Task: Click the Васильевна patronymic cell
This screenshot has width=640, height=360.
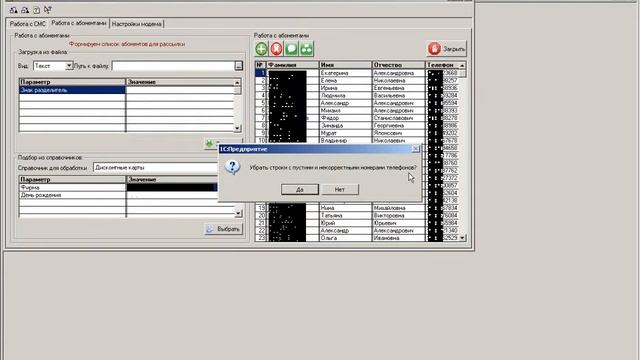Action: point(398,96)
